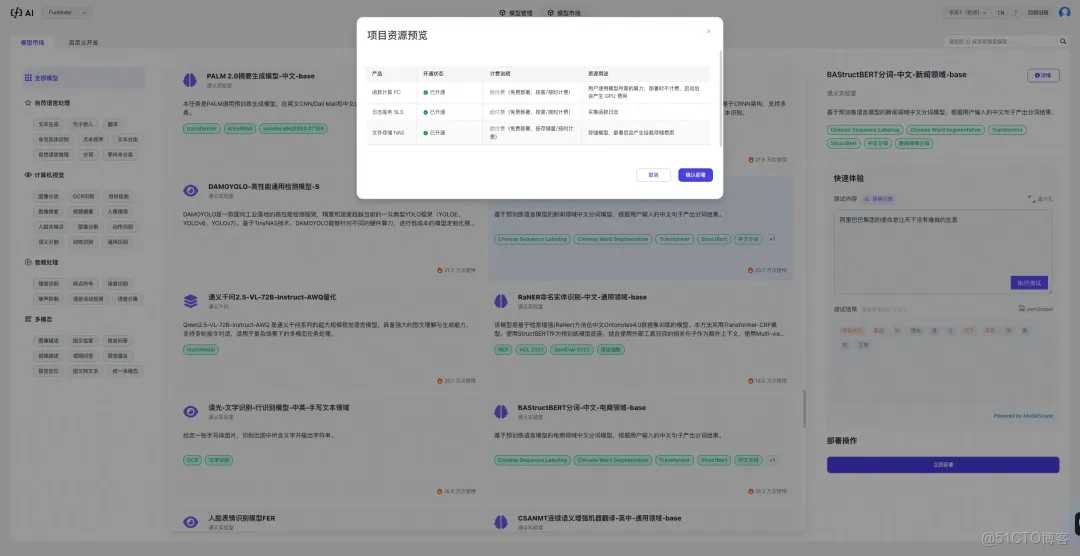Open the 通义千问2.5-VL-72B-Instruct-AWQ量化 title
1080x556 pixels.
click(272, 297)
